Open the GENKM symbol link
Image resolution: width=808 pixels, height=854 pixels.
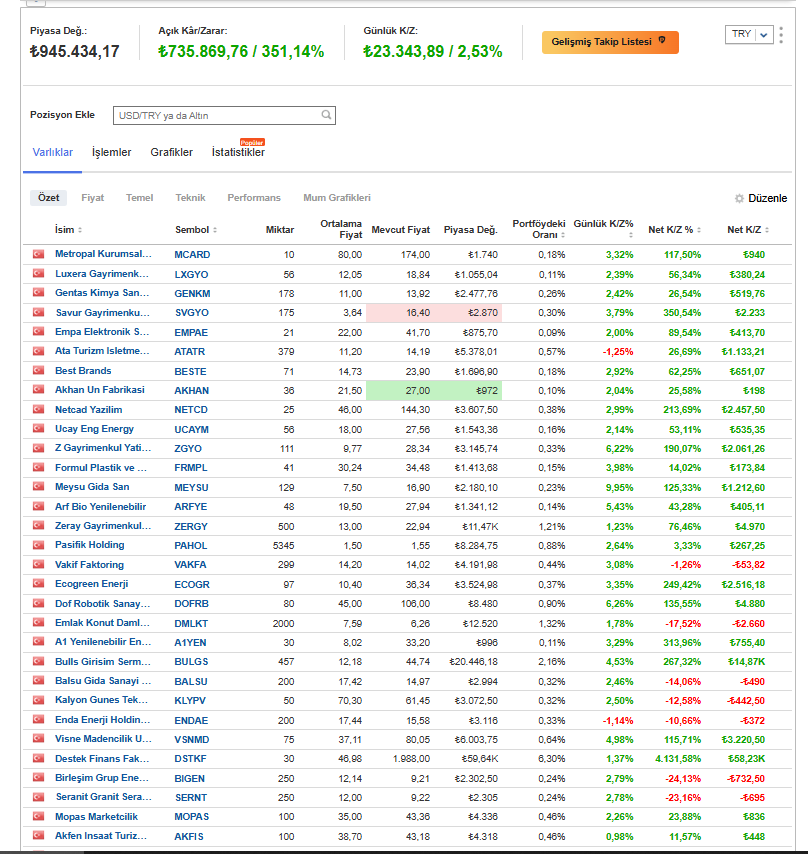tap(192, 294)
